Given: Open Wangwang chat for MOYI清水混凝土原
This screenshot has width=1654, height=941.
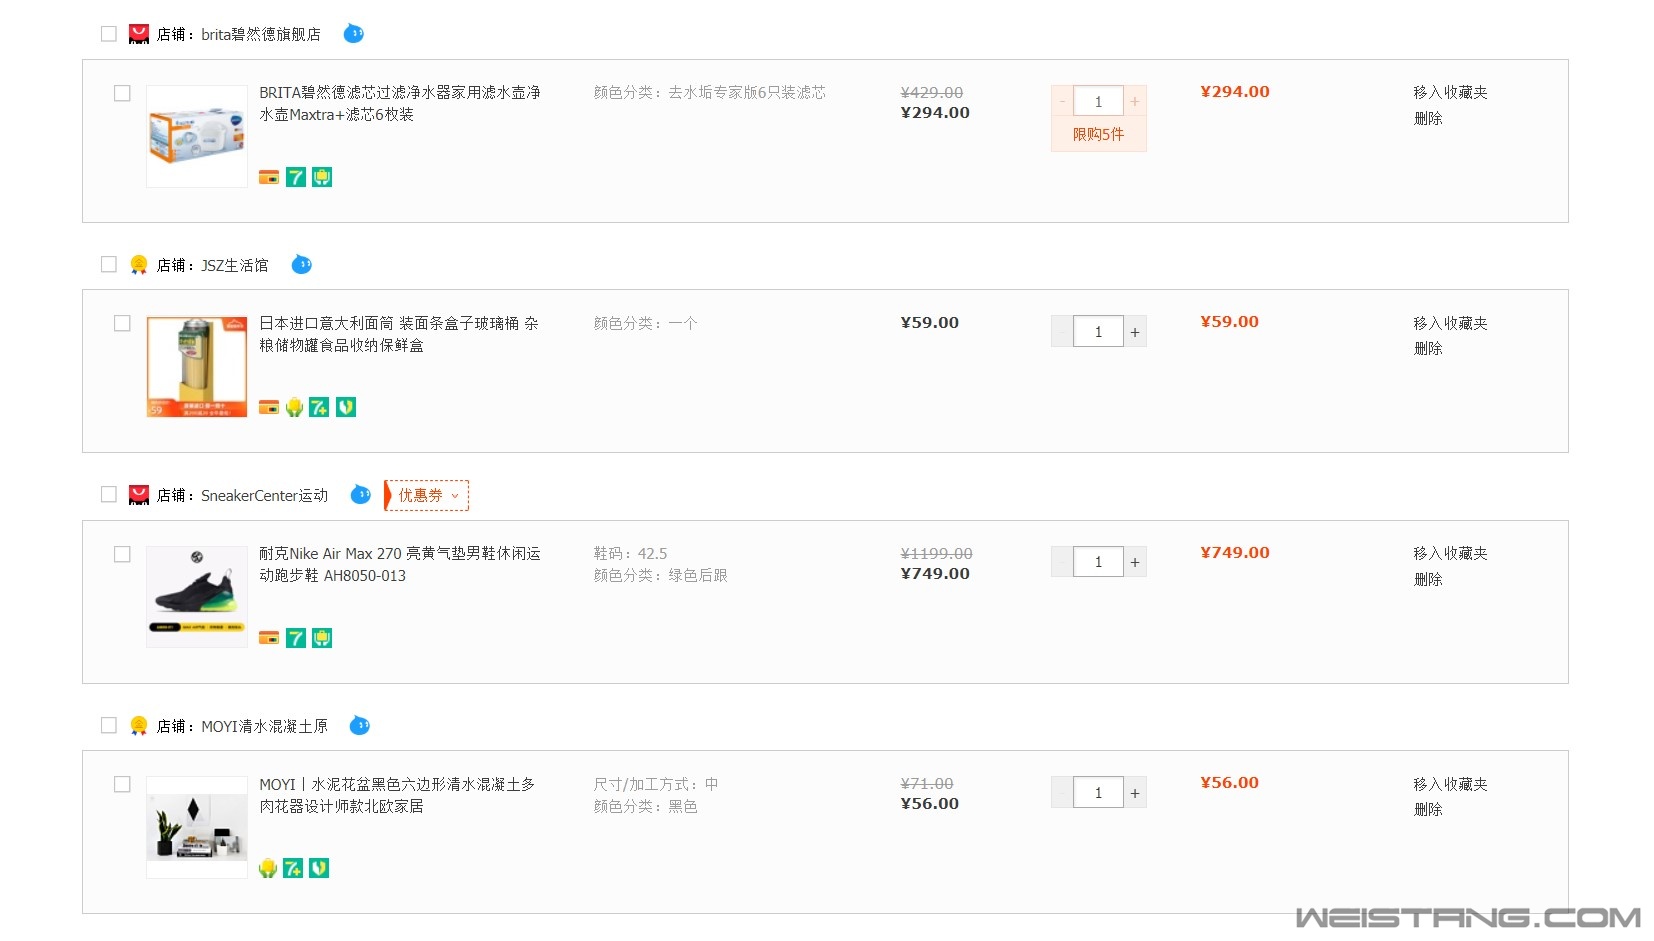Looking at the screenshot, I should point(359,726).
